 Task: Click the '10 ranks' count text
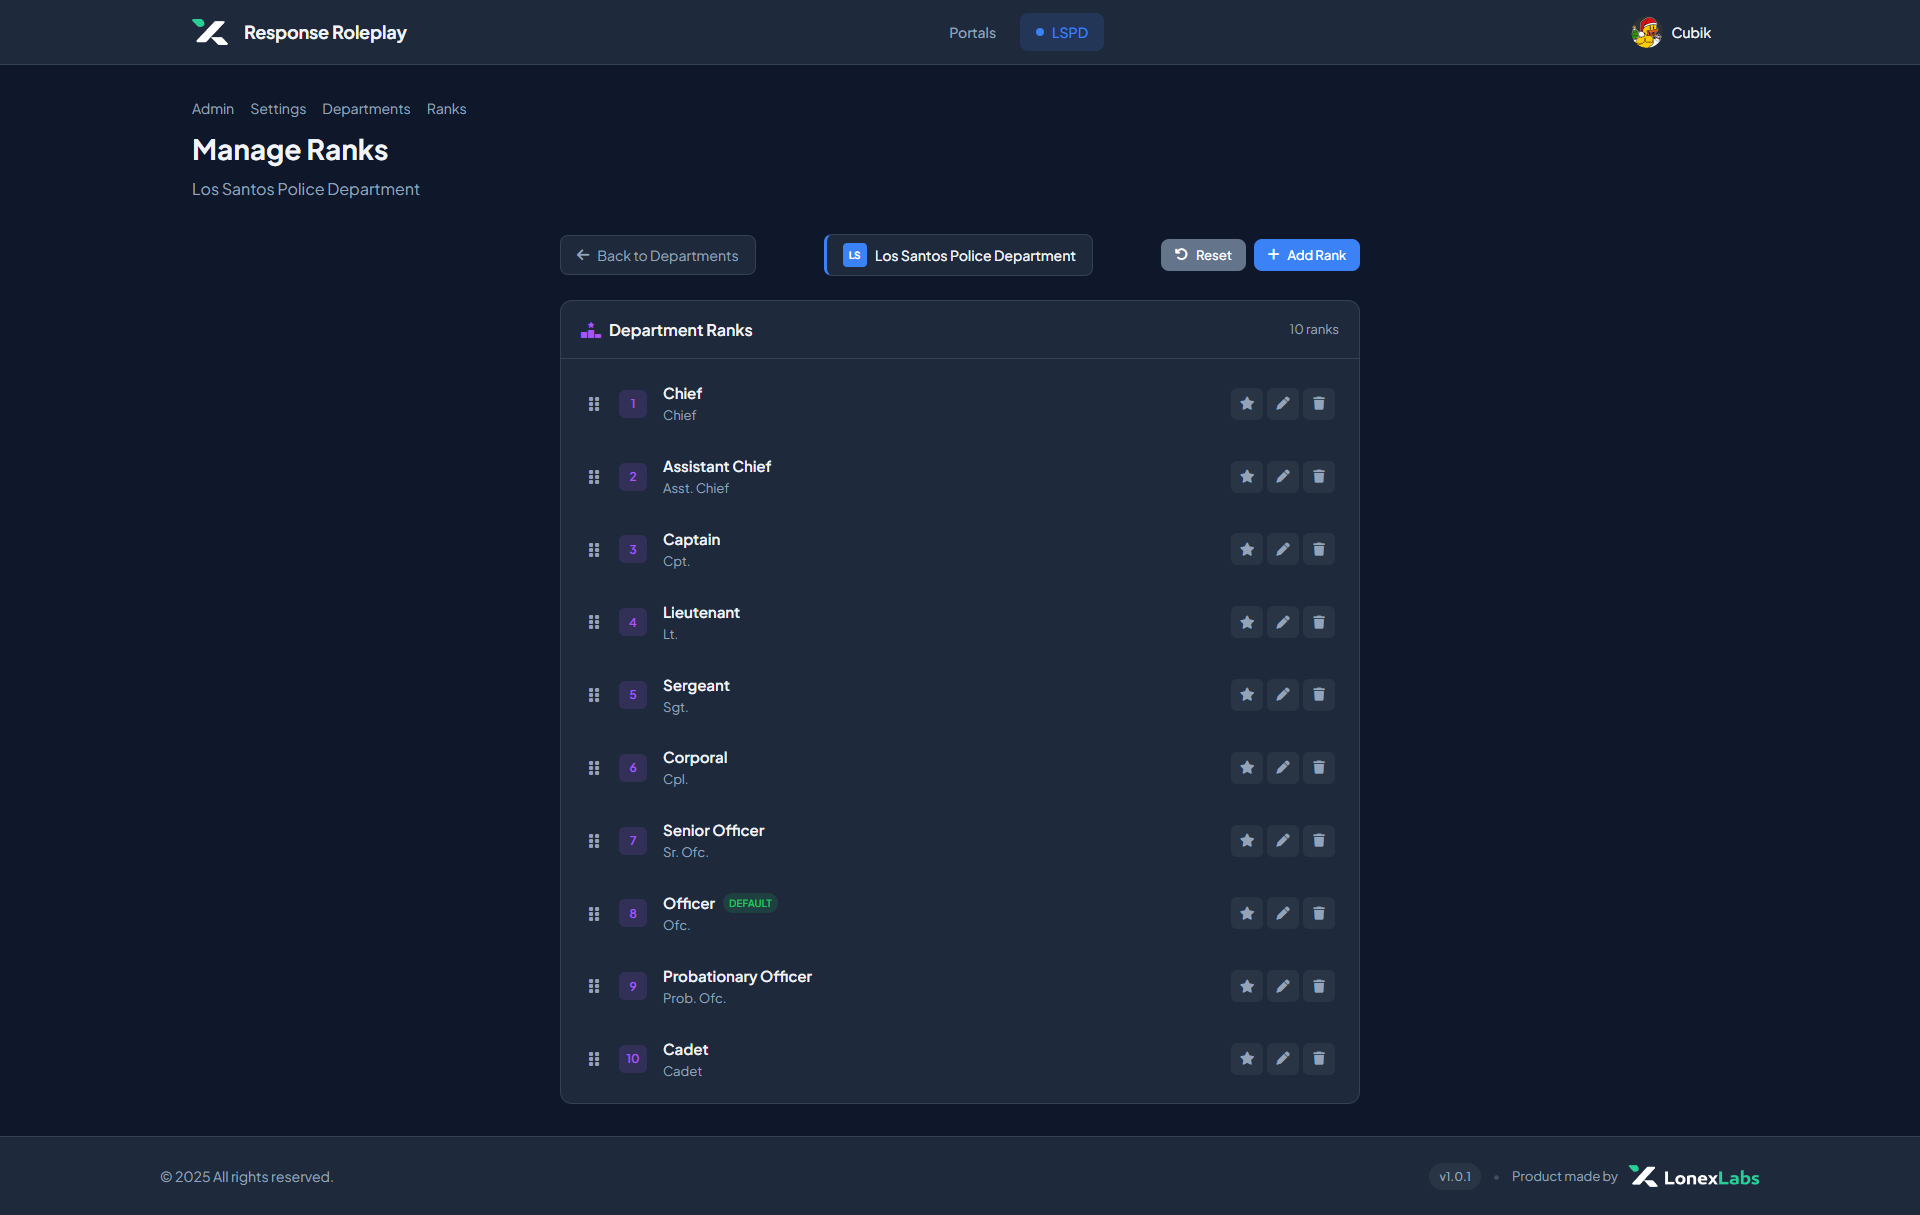coord(1314,329)
